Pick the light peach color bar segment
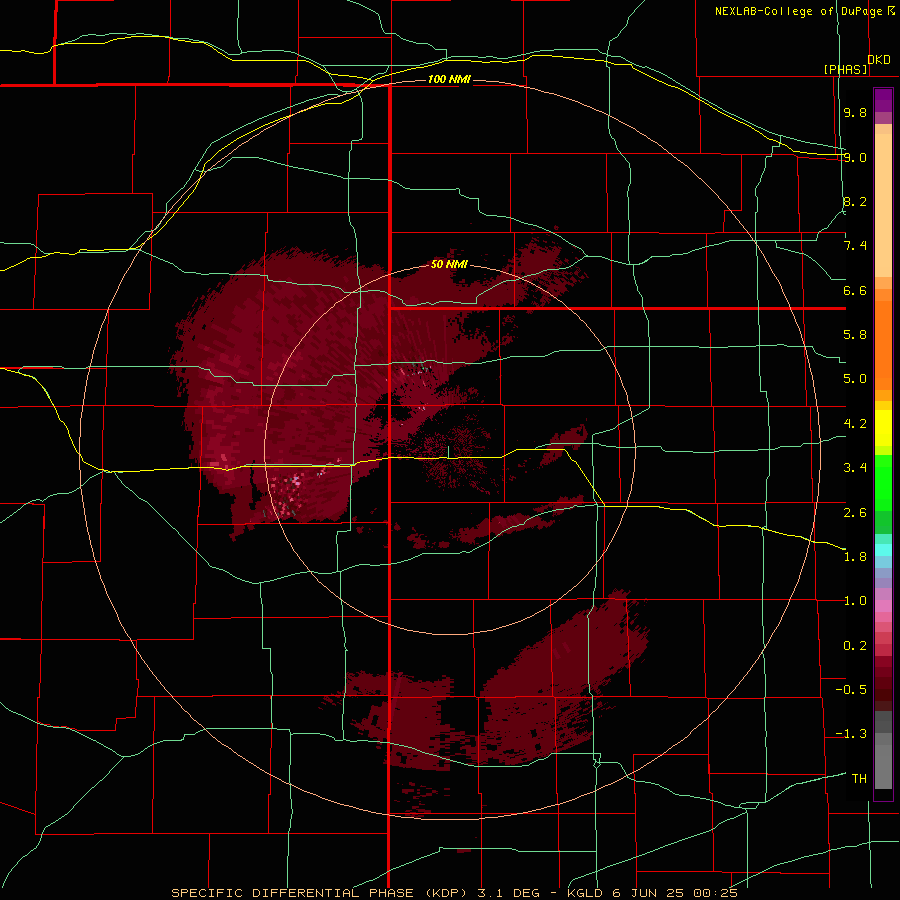This screenshot has height=900, width=900. click(x=883, y=205)
